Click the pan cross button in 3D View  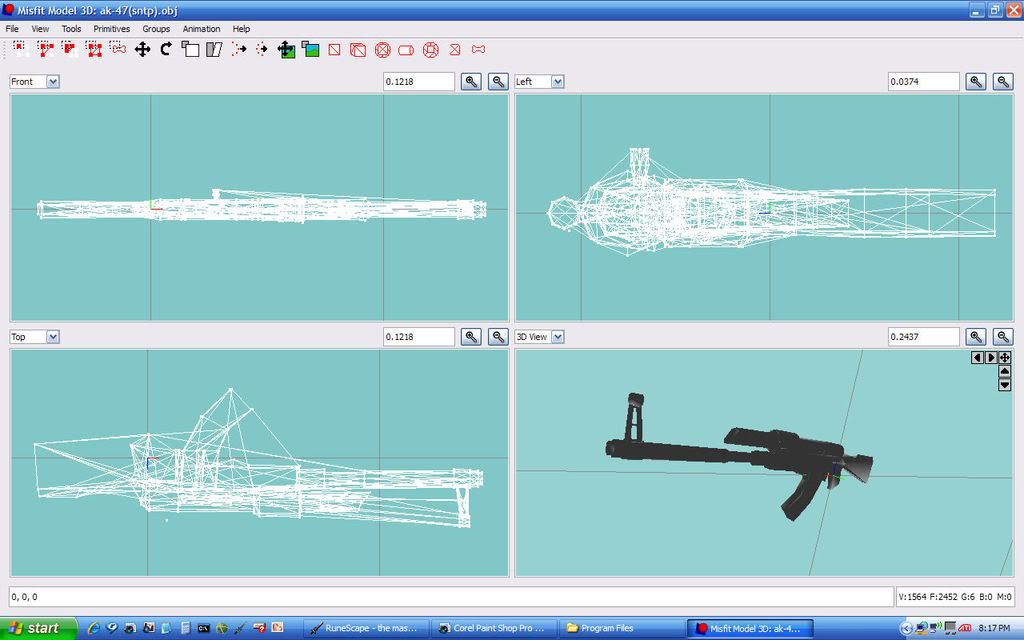[1005, 357]
